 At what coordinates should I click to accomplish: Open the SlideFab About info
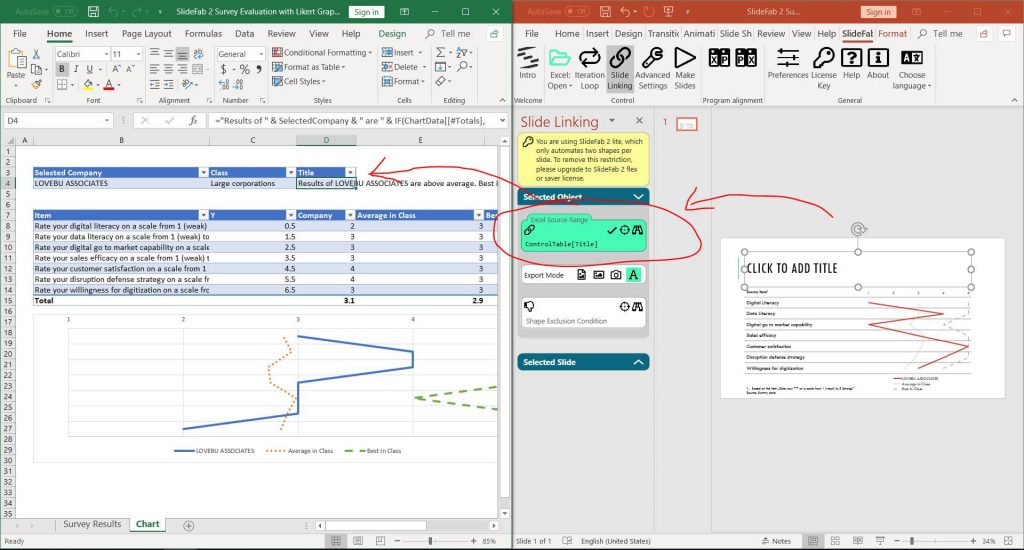[x=878, y=63]
